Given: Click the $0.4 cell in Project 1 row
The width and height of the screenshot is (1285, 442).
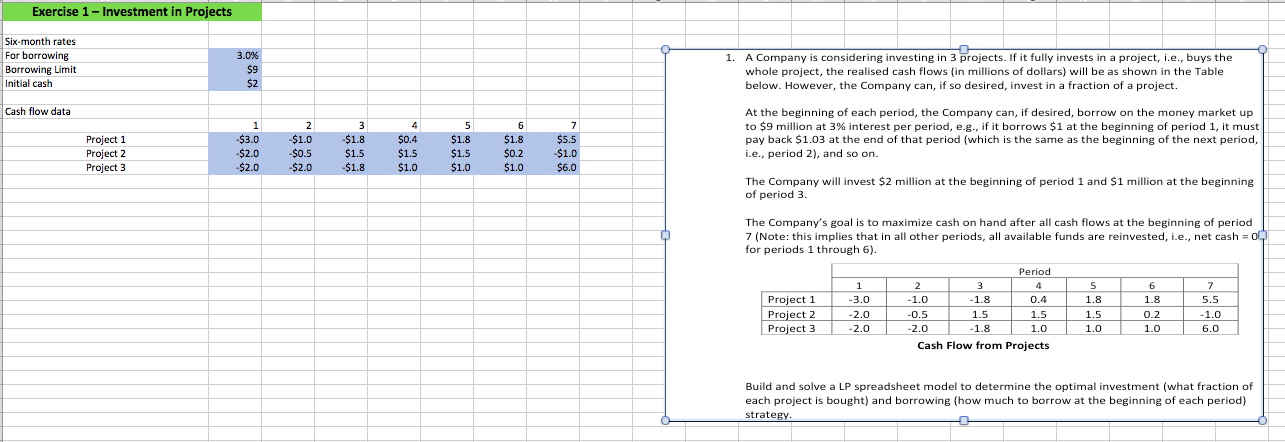Looking at the screenshot, I should tap(394, 140).
